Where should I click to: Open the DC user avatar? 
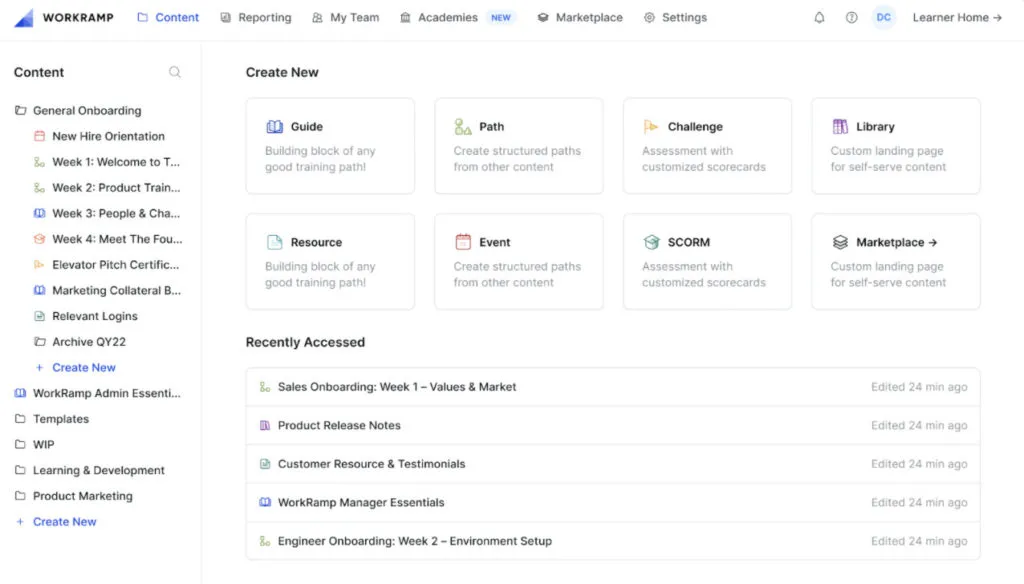pyautogui.click(x=883, y=18)
